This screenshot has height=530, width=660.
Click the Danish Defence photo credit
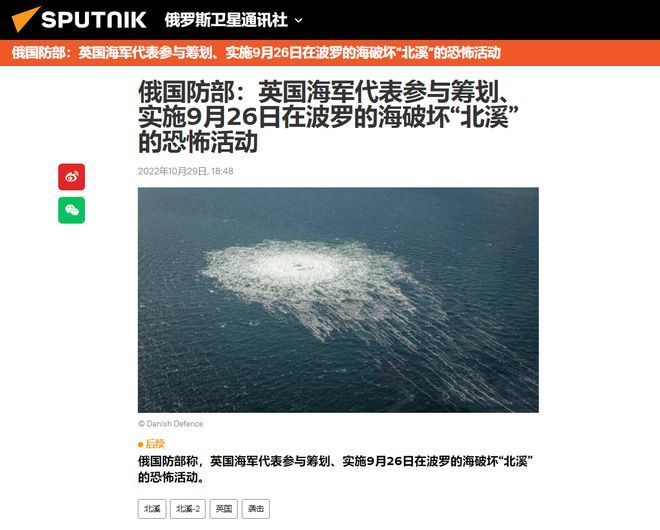pos(171,423)
